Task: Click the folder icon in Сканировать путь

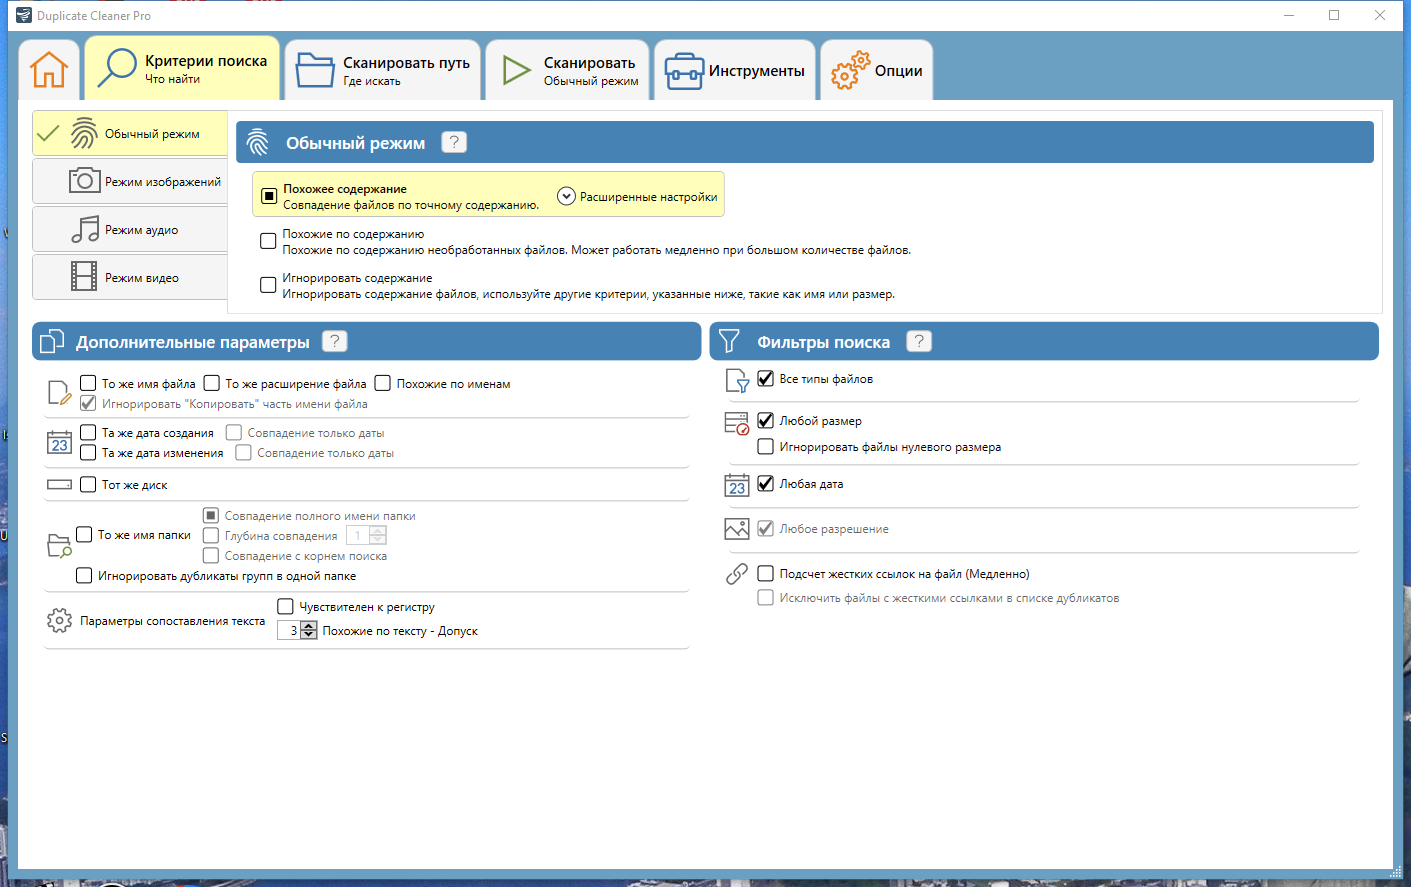Action: 315,70
